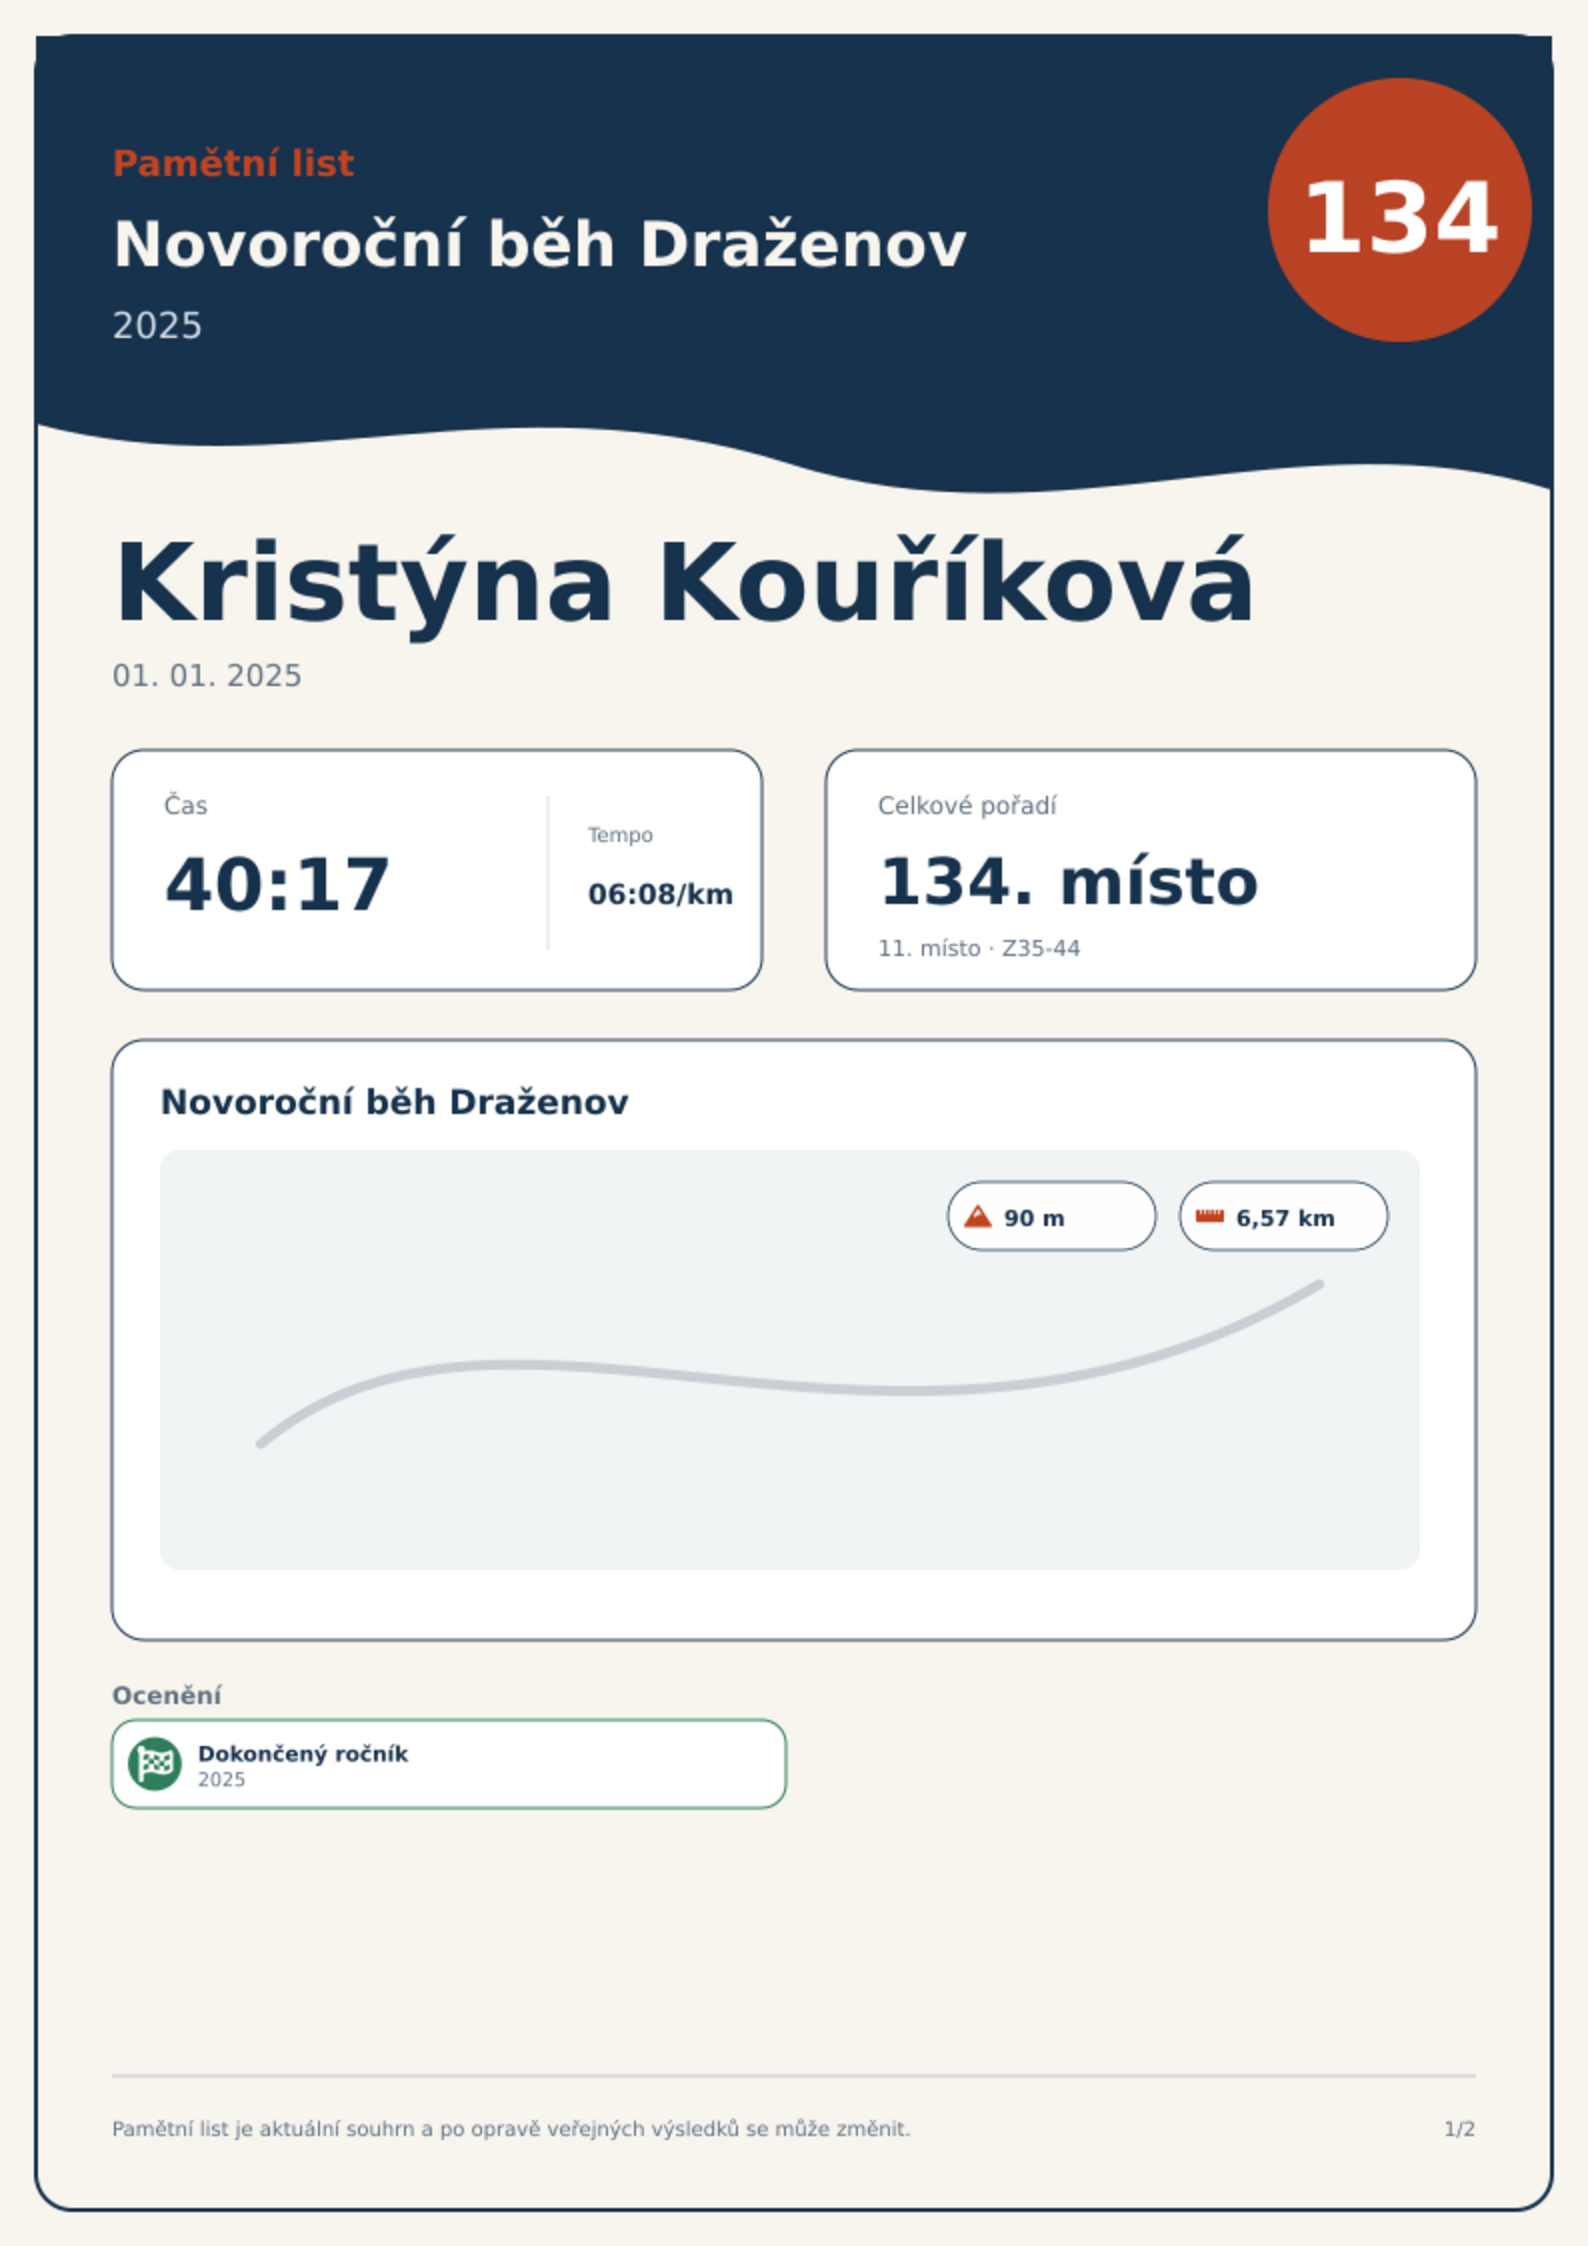Screen dimensions: 1588x2246
Task: Click the Ocenění section heading
Action: pos(167,1695)
